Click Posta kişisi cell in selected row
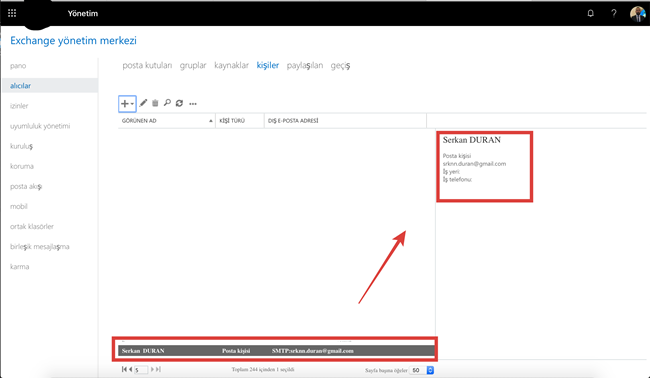The width and height of the screenshot is (650, 378). (x=236, y=351)
